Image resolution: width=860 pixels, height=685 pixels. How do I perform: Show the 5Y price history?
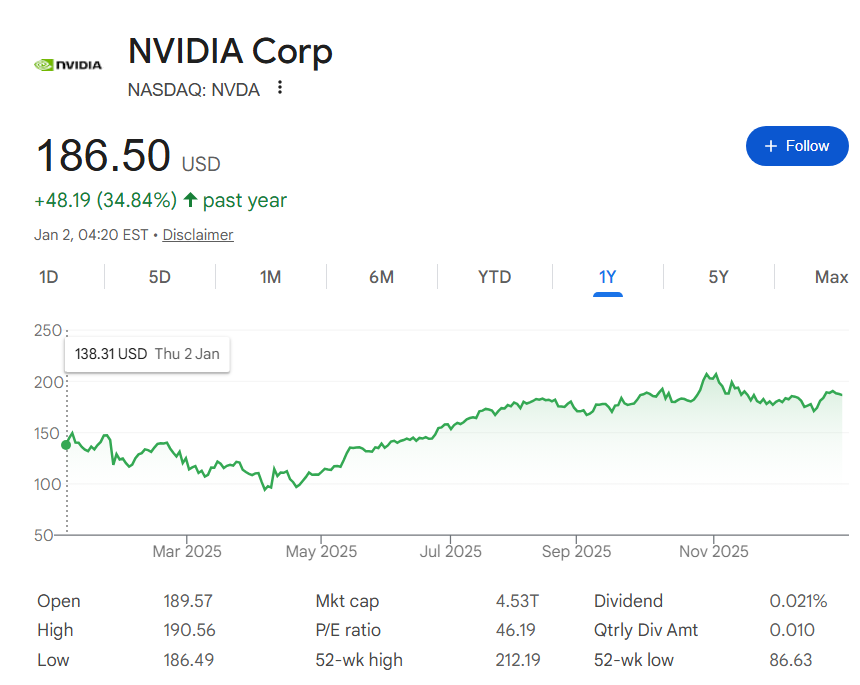[x=718, y=277]
